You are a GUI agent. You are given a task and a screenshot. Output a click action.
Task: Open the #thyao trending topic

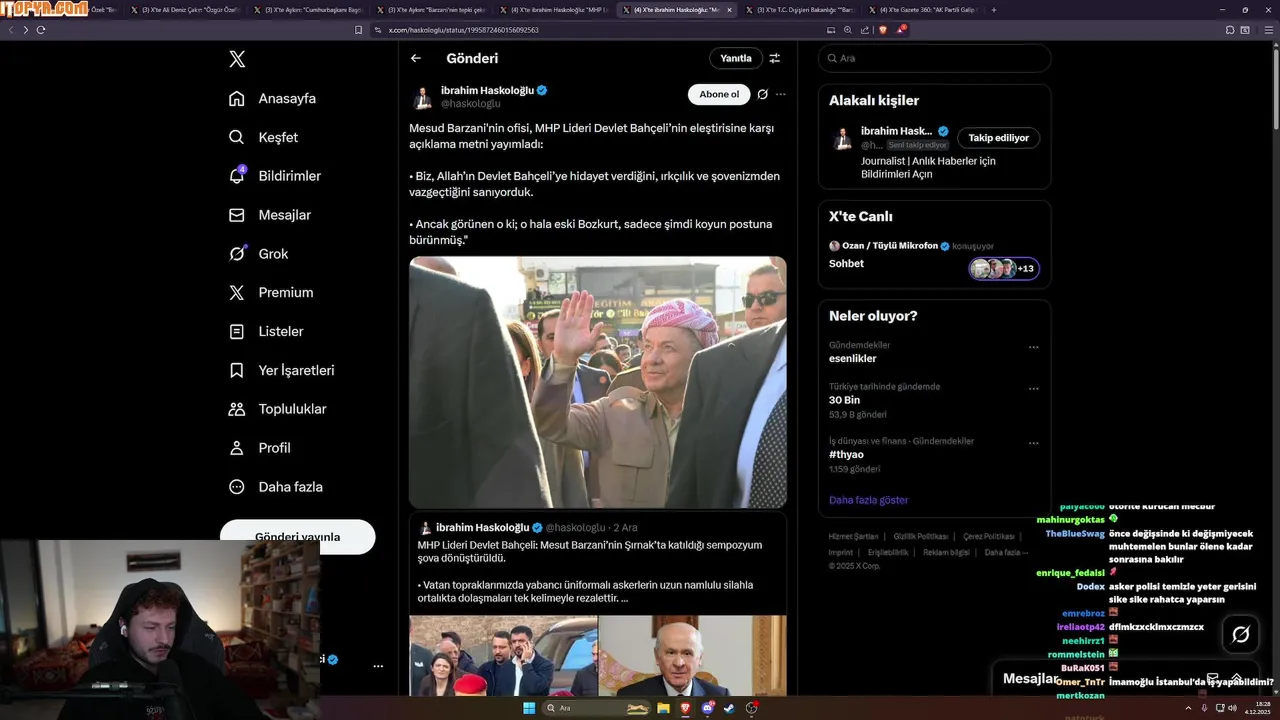tap(846, 454)
